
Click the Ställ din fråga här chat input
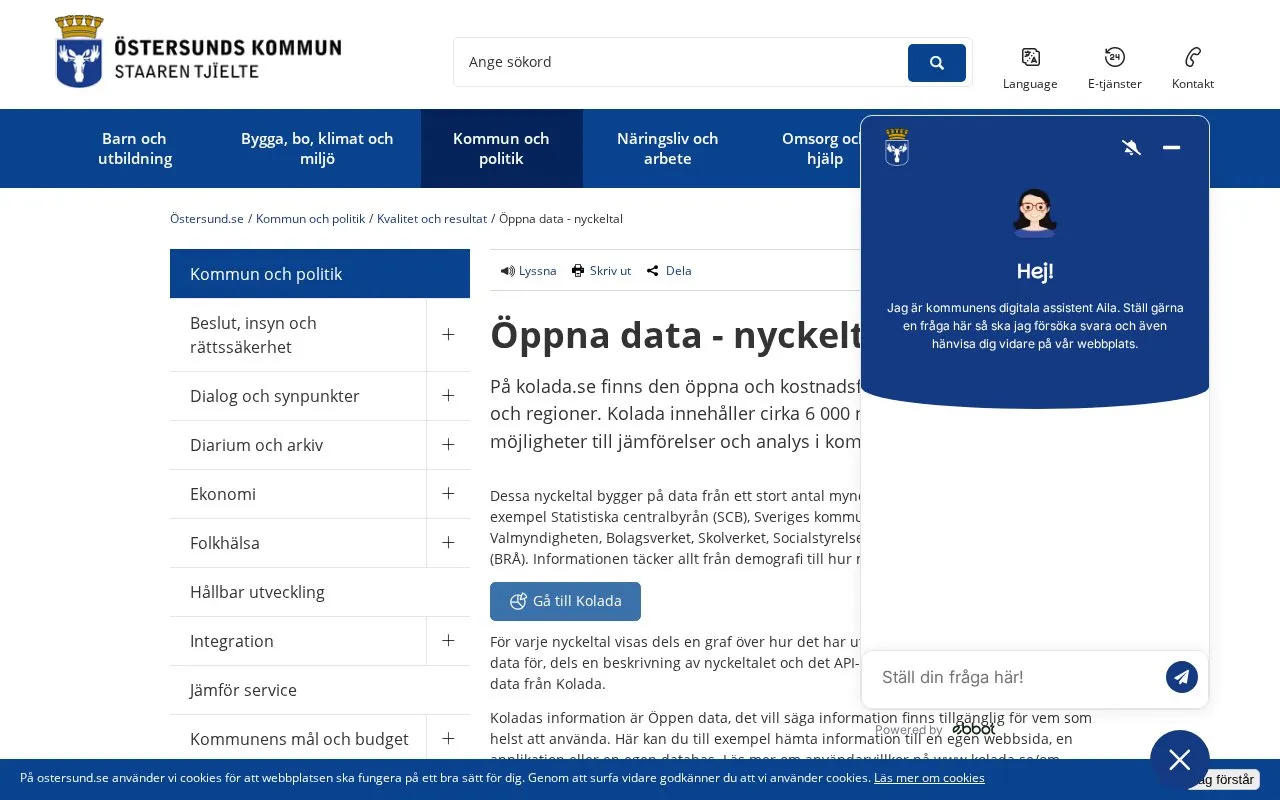coord(1014,677)
